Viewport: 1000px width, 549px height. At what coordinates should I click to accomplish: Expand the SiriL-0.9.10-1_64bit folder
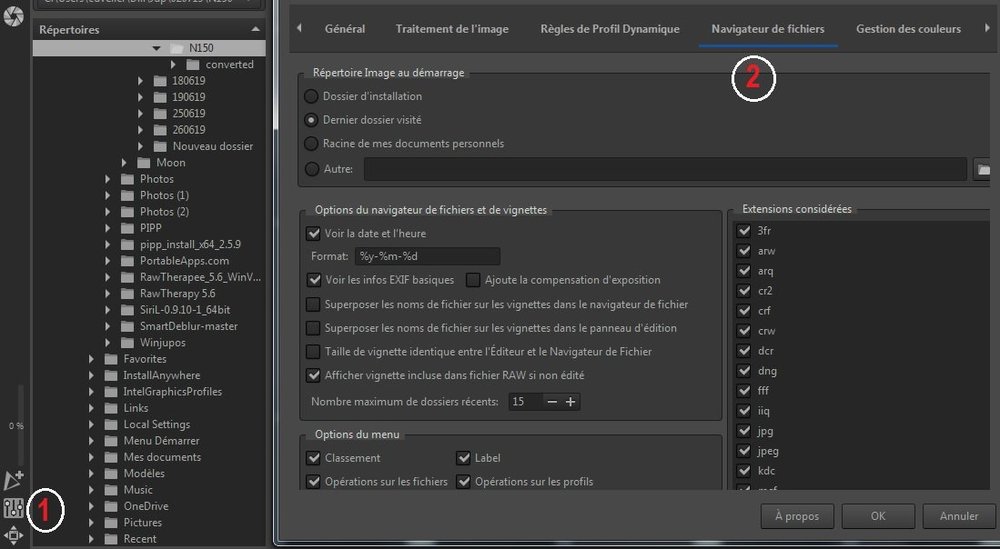pos(108,310)
